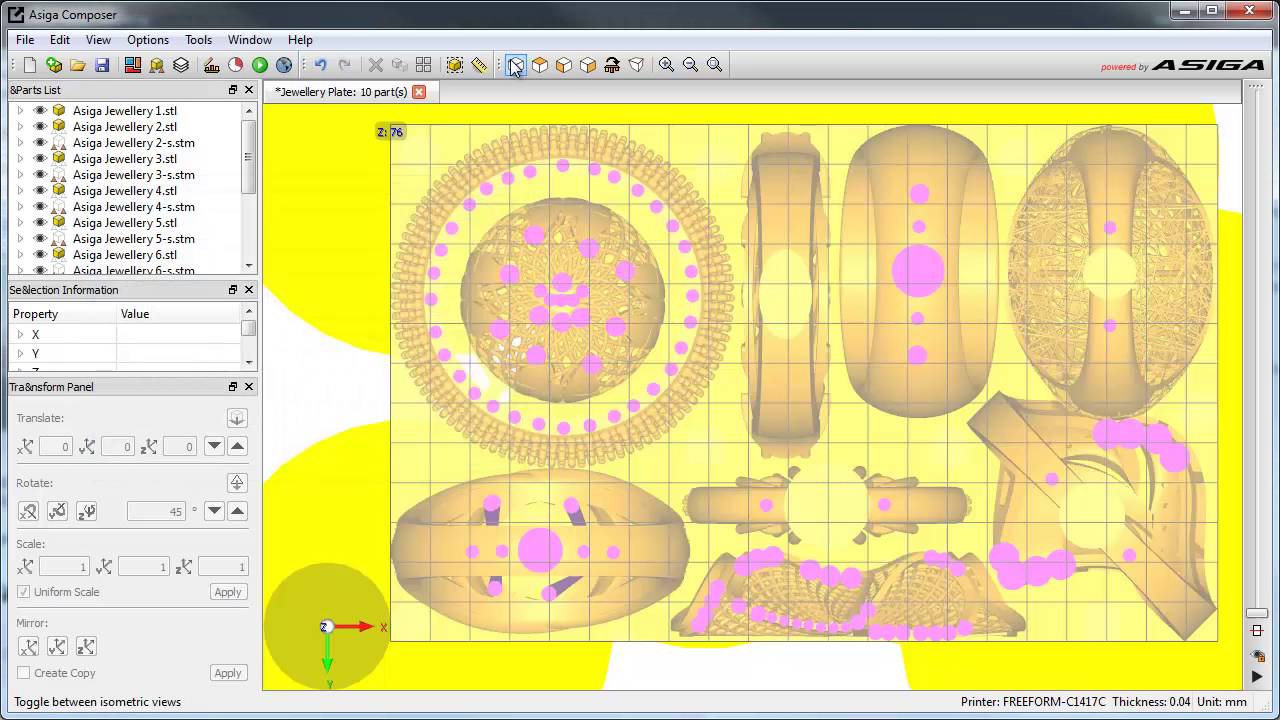Expand Asiga Jewellery 2-s.stm tree node
The height and width of the screenshot is (720, 1280).
coord(20,143)
